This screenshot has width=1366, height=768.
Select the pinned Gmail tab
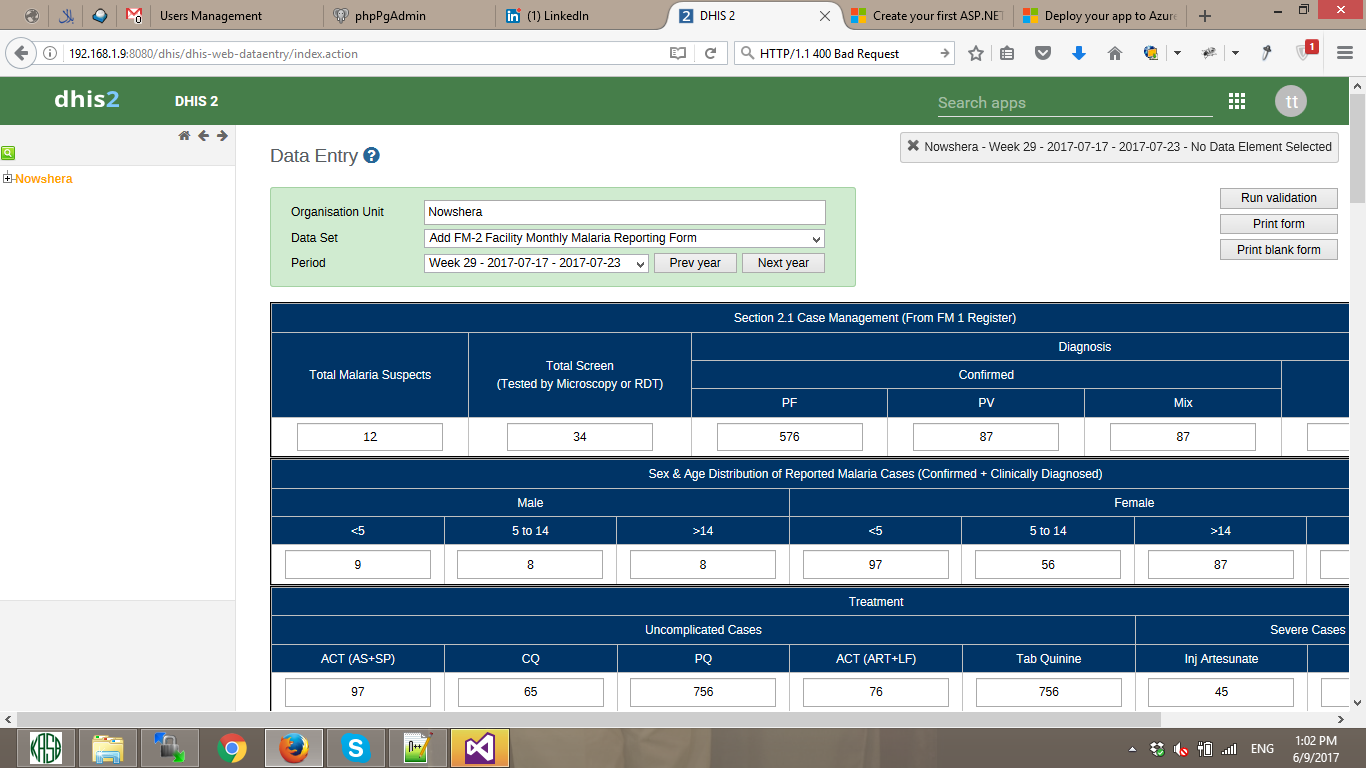coord(133,16)
